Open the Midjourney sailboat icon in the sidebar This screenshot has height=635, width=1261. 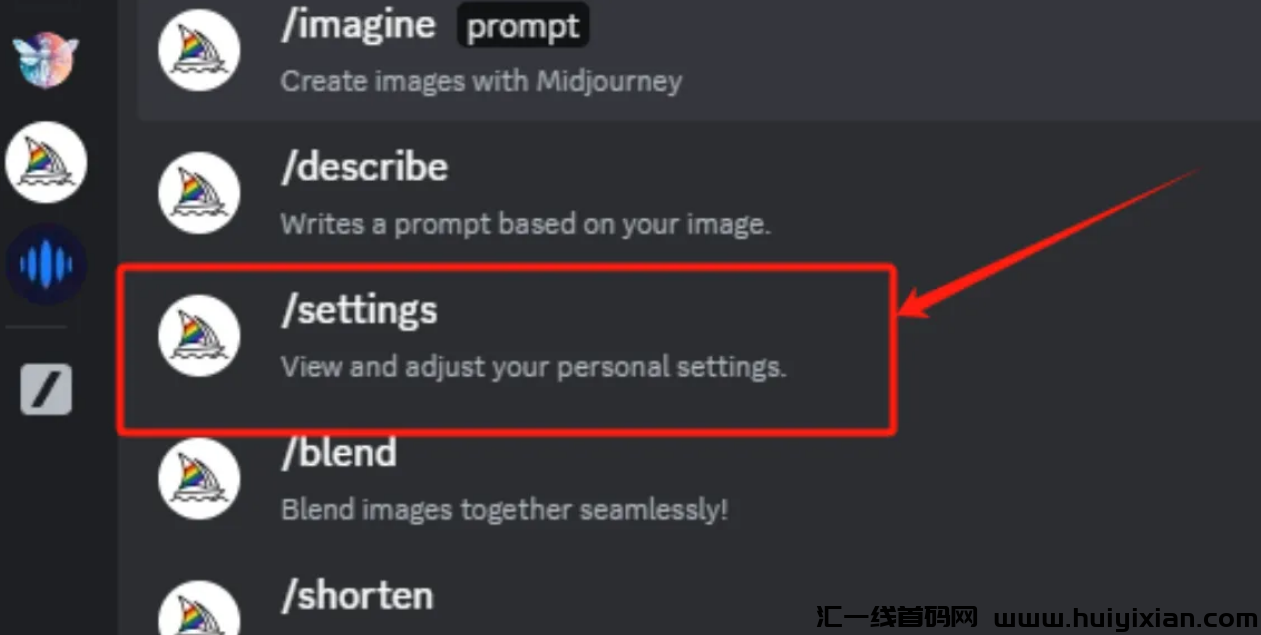46,163
